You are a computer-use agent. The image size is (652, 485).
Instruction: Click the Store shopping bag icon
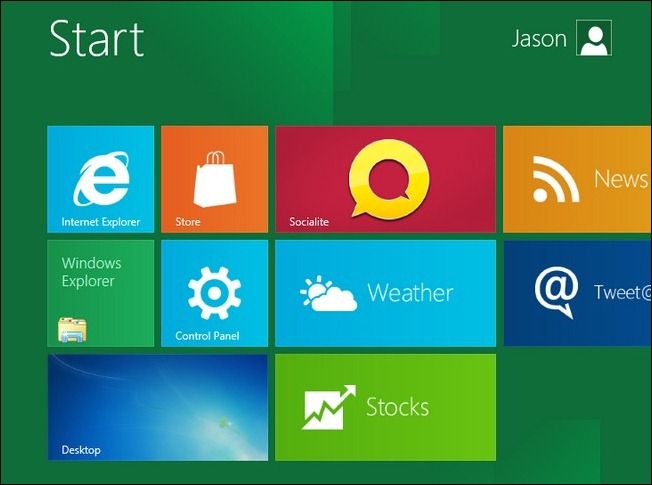pyautogui.click(x=215, y=179)
